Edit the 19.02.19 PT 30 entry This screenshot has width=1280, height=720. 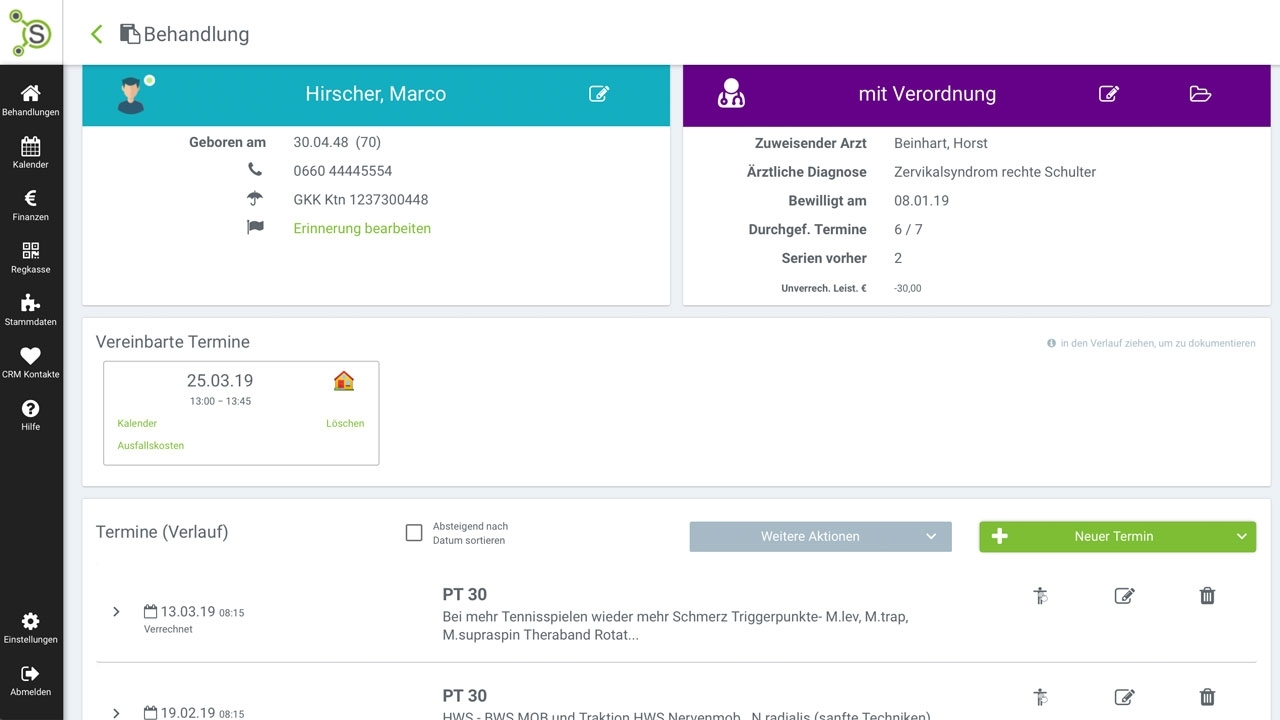tap(1124, 697)
